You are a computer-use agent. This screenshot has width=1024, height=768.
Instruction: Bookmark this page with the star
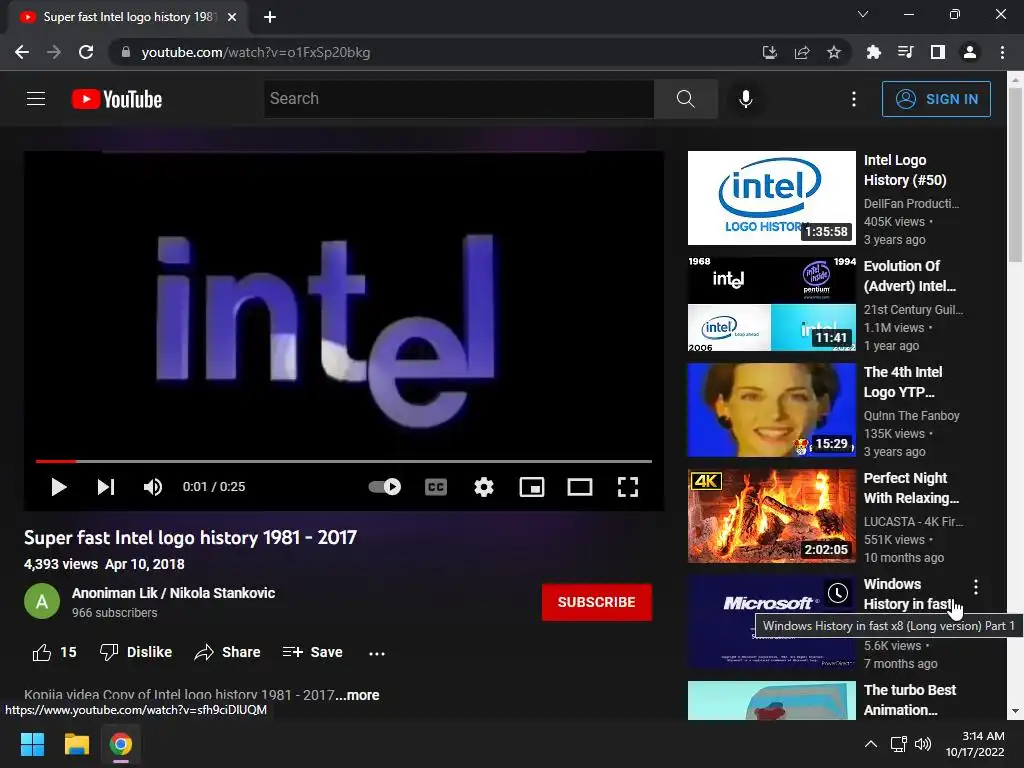[x=834, y=52]
